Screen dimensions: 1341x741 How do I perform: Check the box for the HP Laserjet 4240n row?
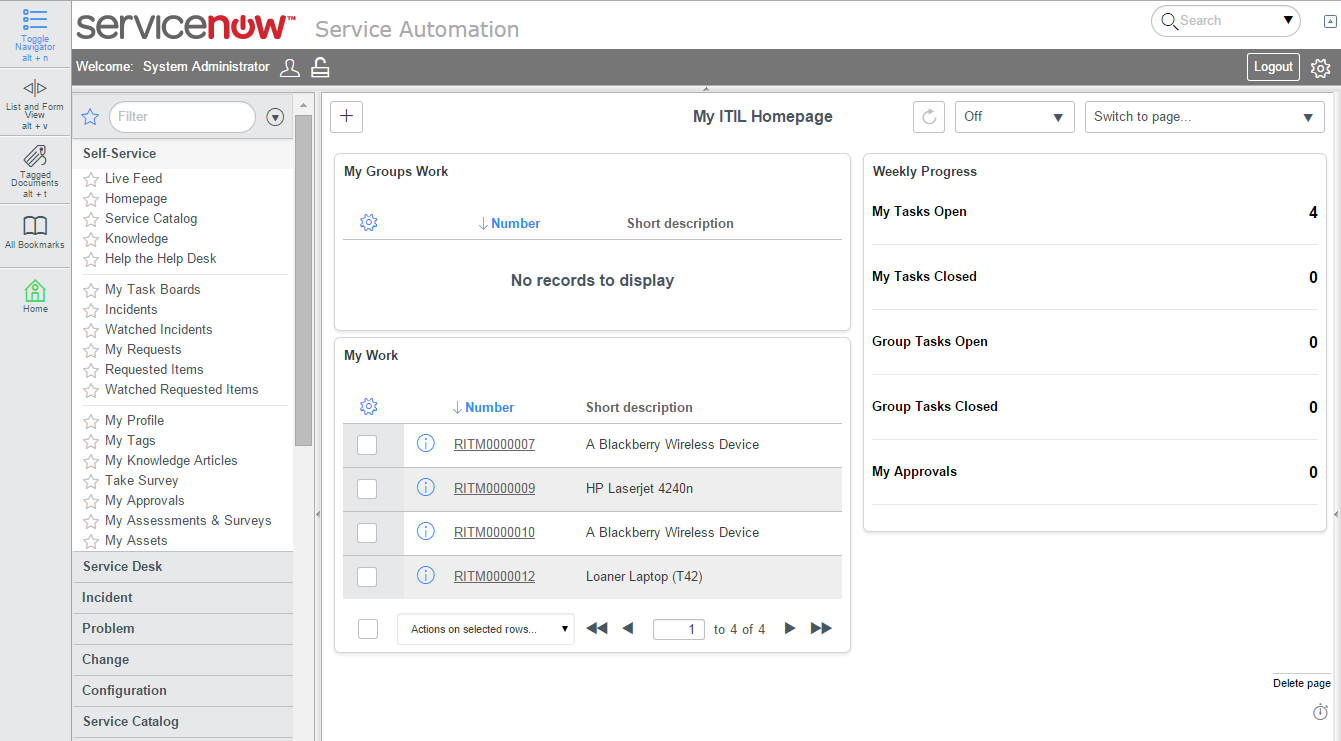pyautogui.click(x=367, y=489)
